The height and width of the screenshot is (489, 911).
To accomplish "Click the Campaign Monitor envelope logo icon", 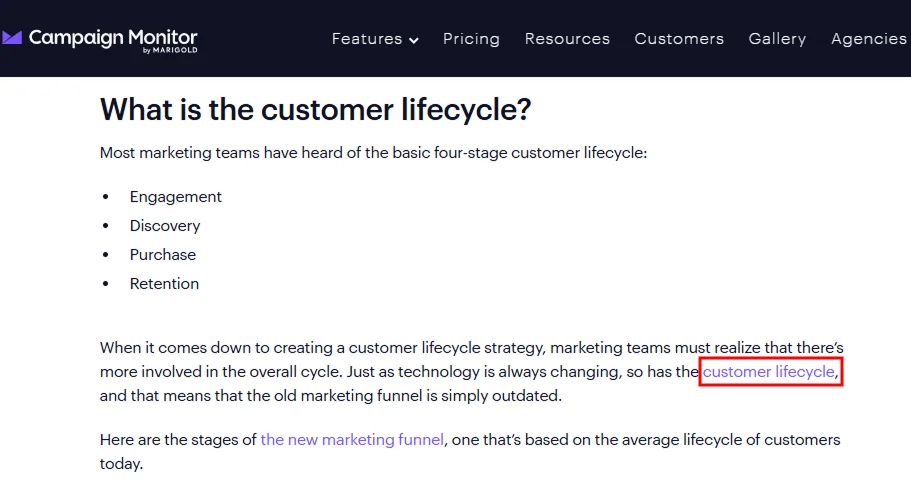I will pos(12,39).
